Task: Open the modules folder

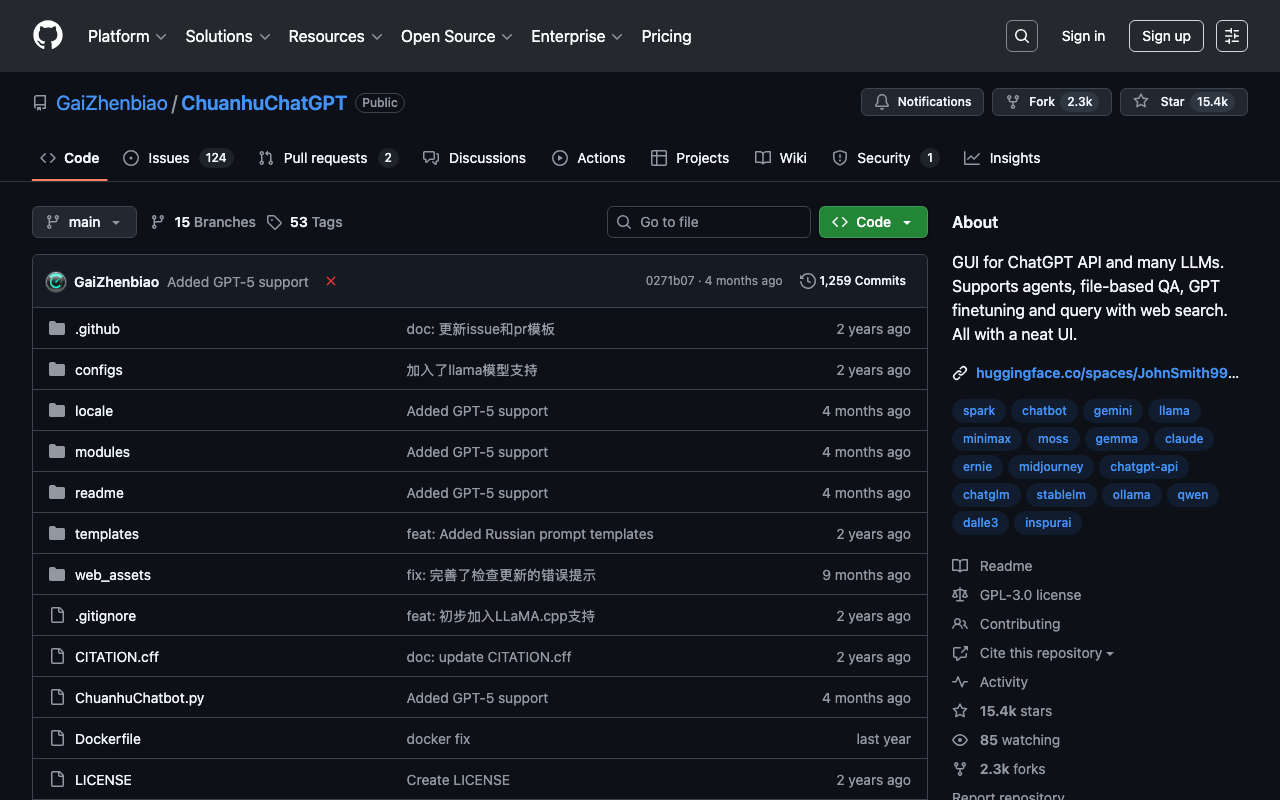Action: pyautogui.click(x=102, y=452)
